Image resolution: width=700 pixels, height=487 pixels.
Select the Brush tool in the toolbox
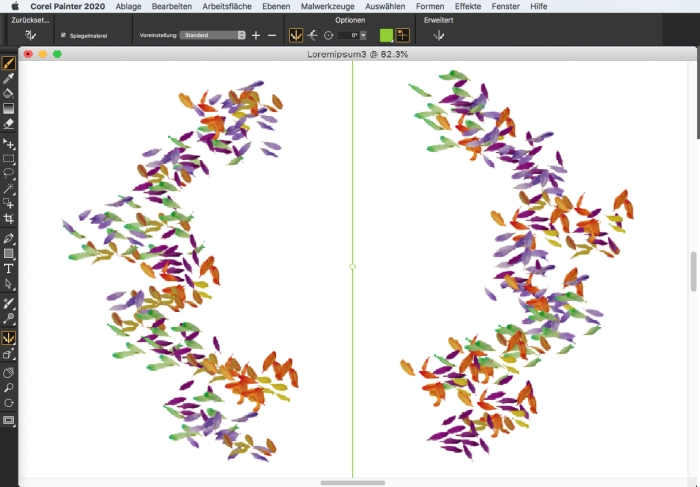point(9,63)
